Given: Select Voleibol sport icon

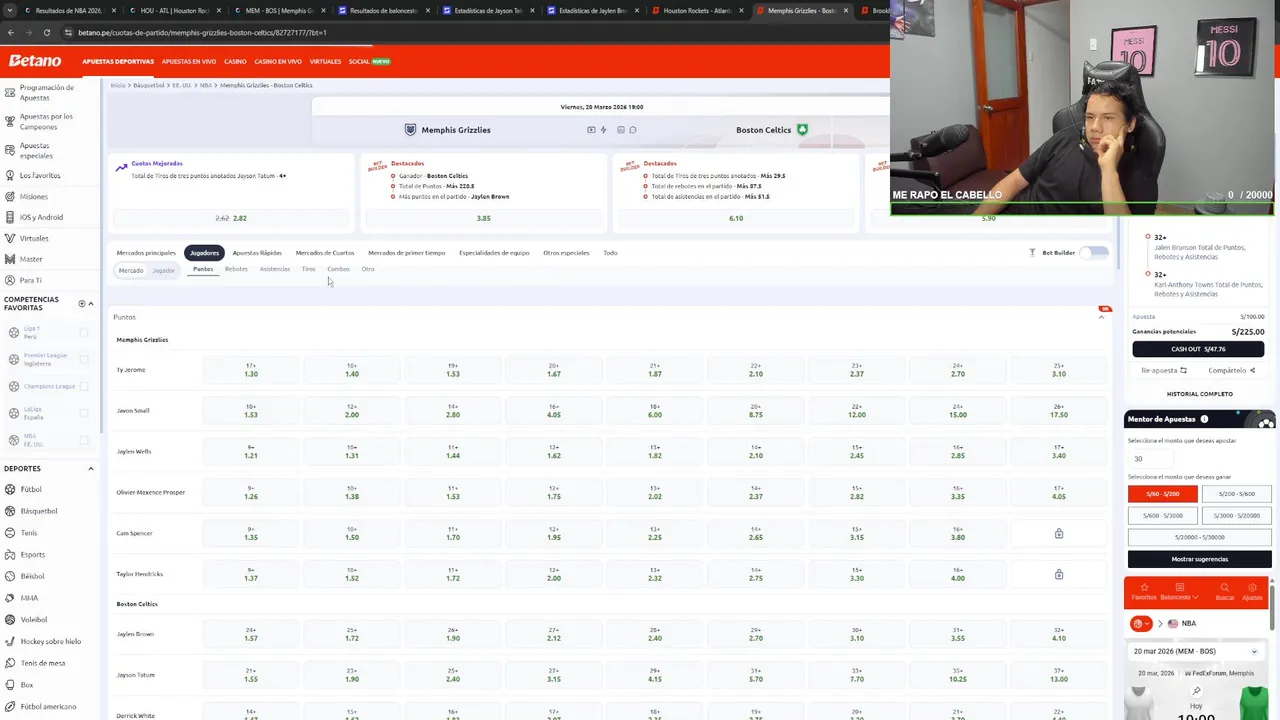Looking at the screenshot, I should [10, 619].
